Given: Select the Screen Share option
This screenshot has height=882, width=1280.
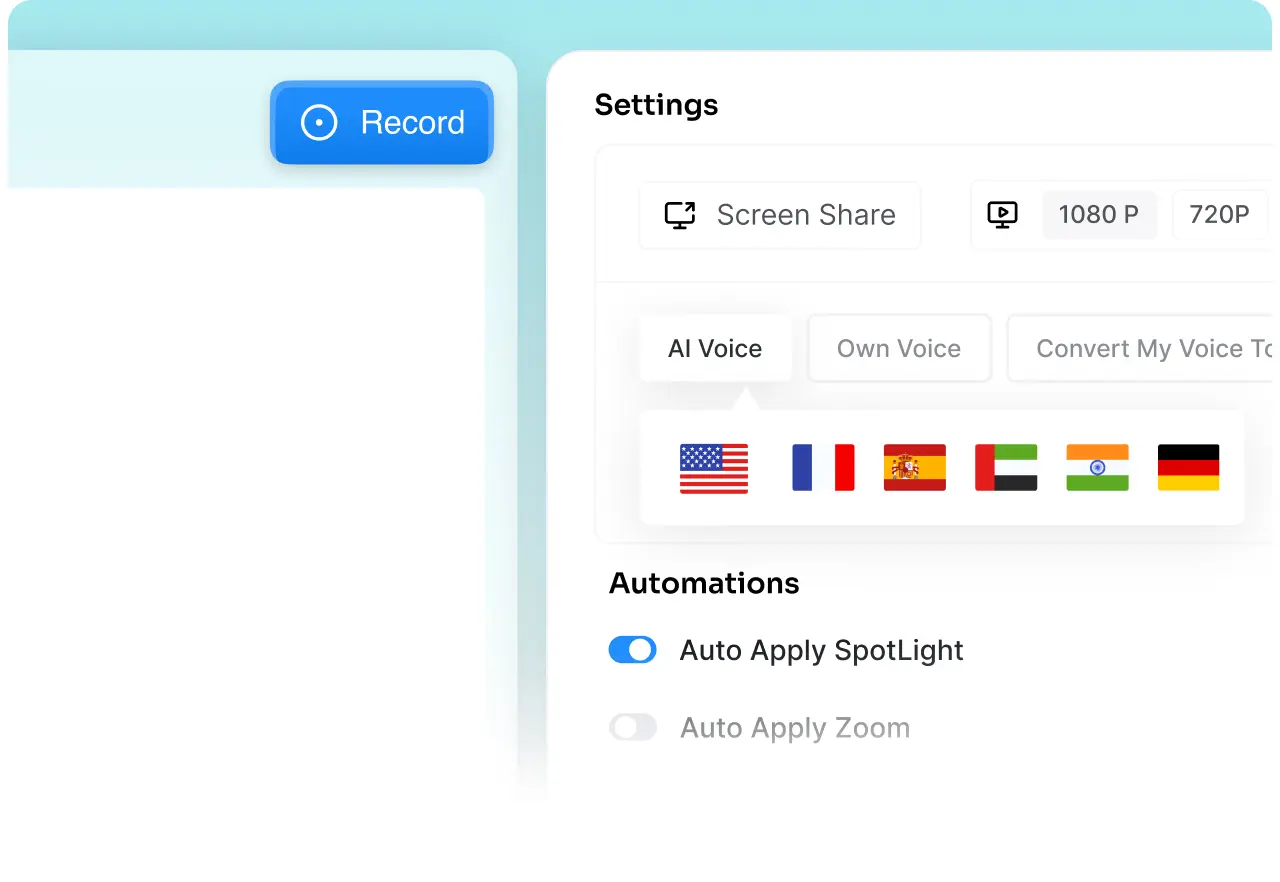Looking at the screenshot, I should click(780, 215).
